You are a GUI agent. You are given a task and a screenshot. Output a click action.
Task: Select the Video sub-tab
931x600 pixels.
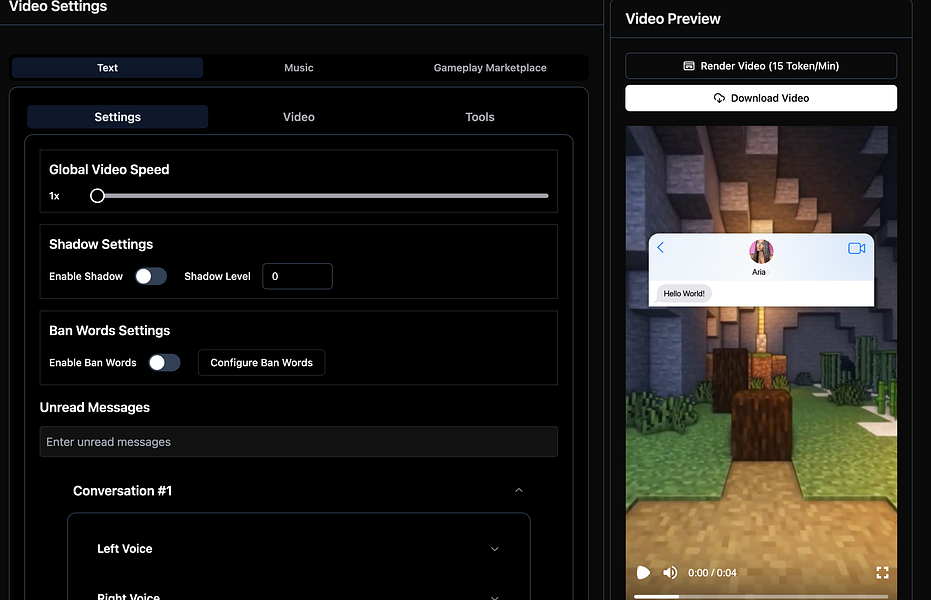coord(299,117)
